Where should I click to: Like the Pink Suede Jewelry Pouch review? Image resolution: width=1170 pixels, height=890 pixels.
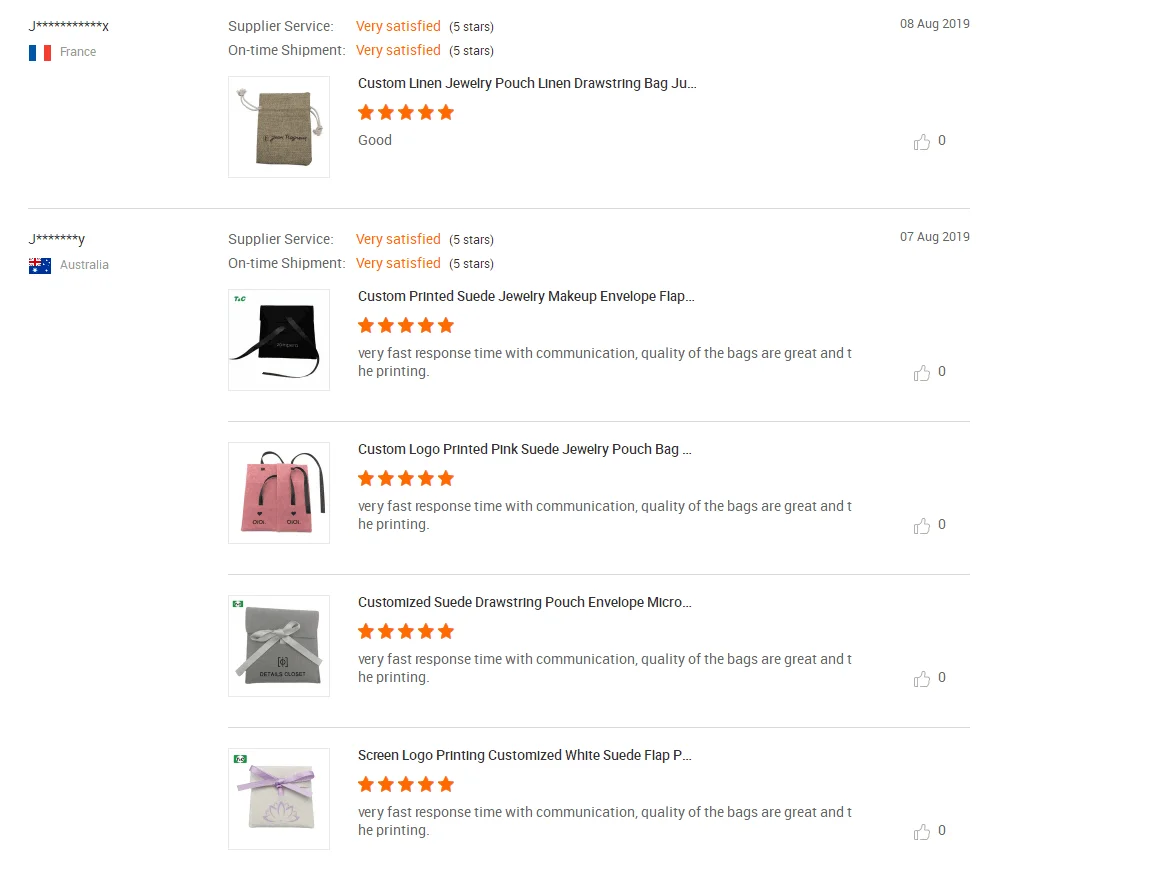click(x=922, y=526)
